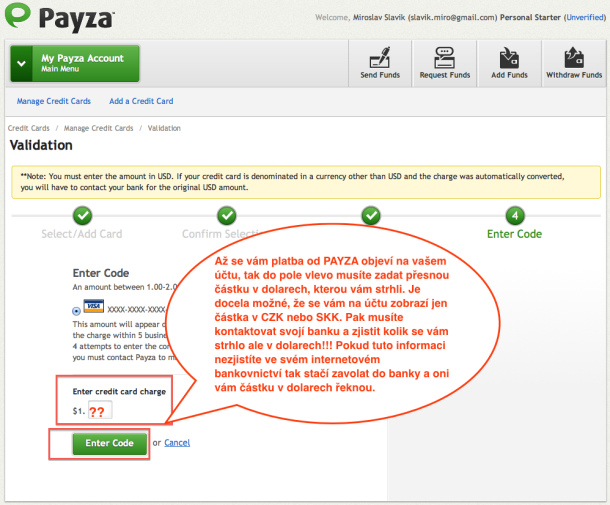The image size is (610, 505).
Task: Click the Validation heading
Action: coord(41,145)
